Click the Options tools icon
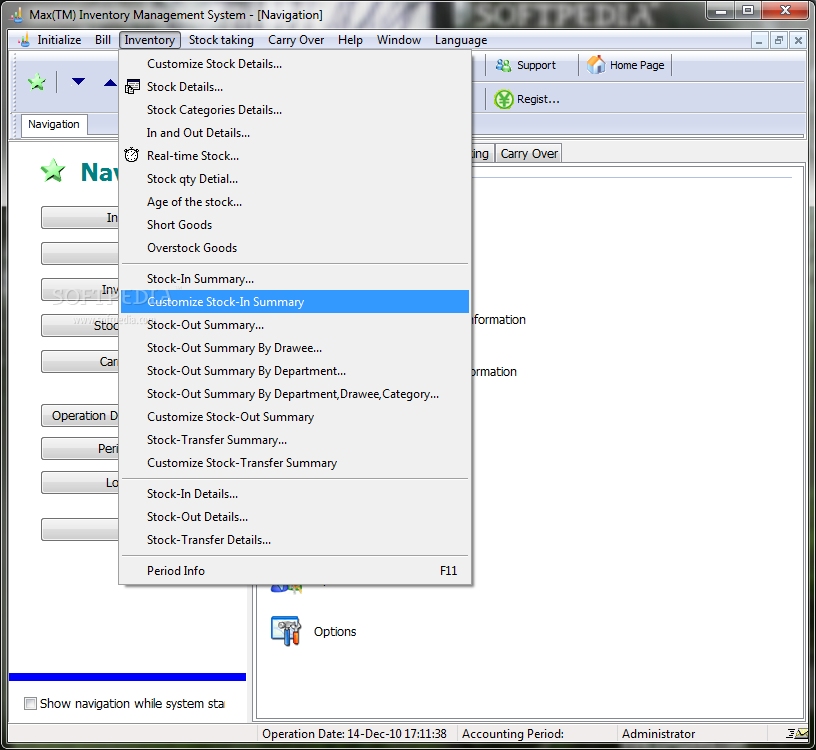 tap(286, 631)
